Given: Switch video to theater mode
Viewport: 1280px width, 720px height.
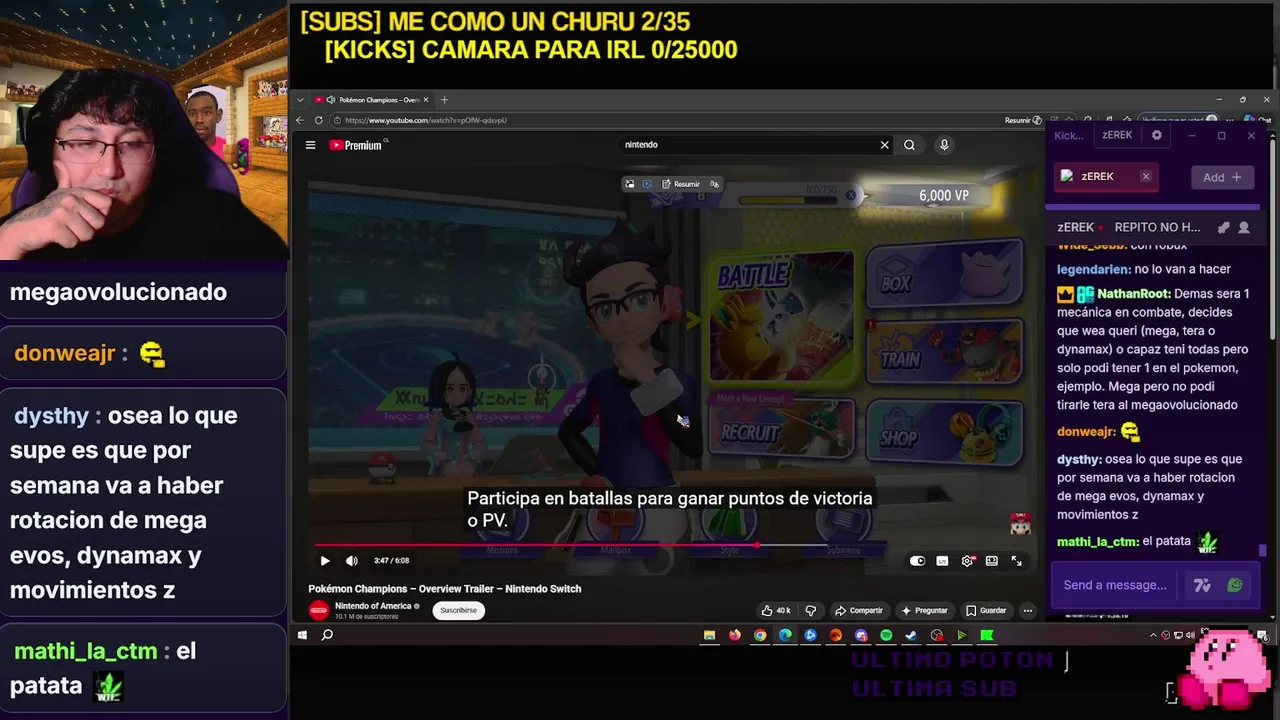Looking at the screenshot, I should 992,561.
